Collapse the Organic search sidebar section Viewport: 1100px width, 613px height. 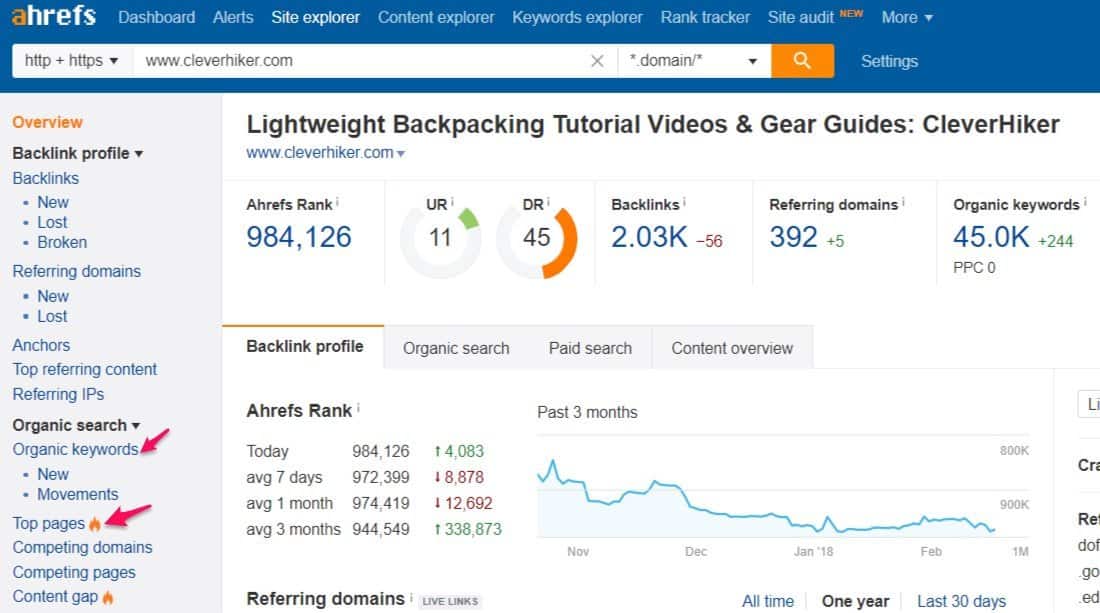pyautogui.click(x=76, y=425)
